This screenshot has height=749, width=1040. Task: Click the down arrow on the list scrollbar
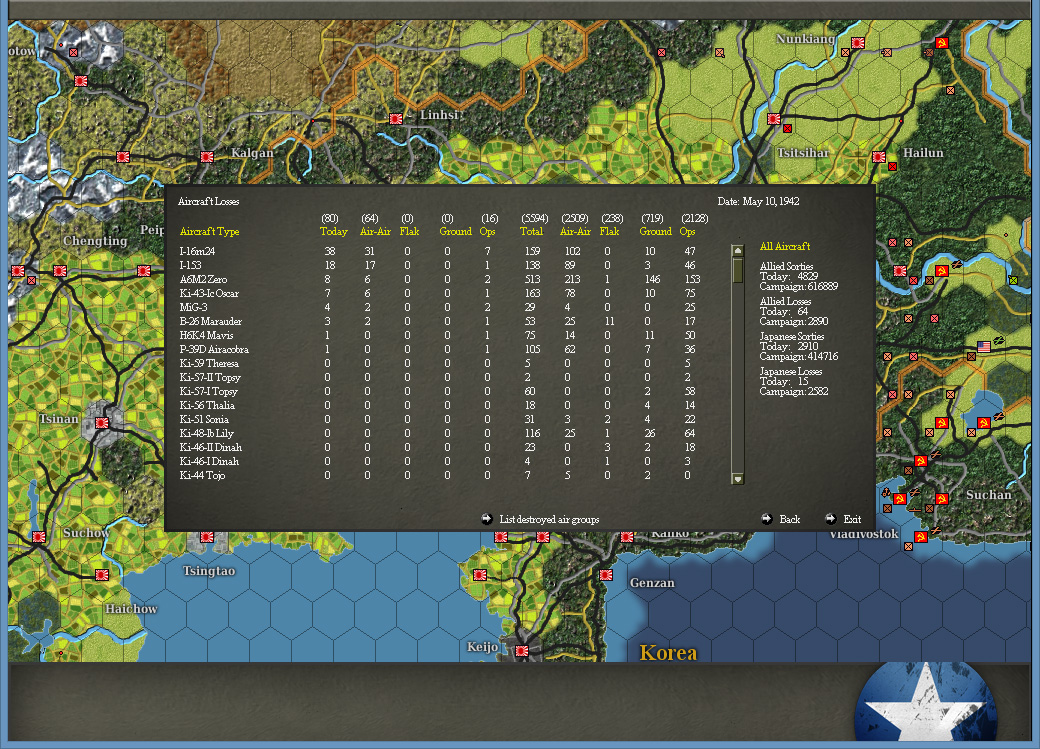[737, 480]
